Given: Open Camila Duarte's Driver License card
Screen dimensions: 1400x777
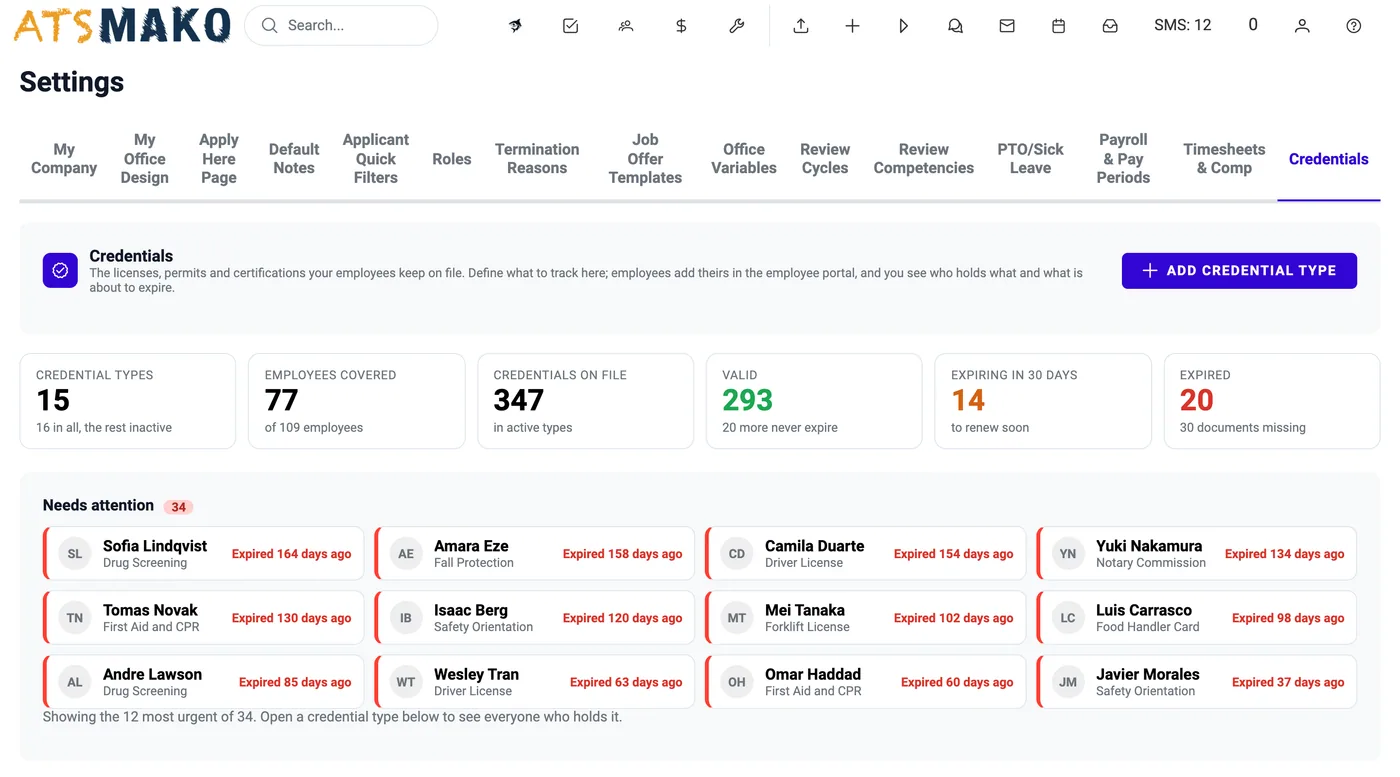Looking at the screenshot, I should click(x=866, y=554).
